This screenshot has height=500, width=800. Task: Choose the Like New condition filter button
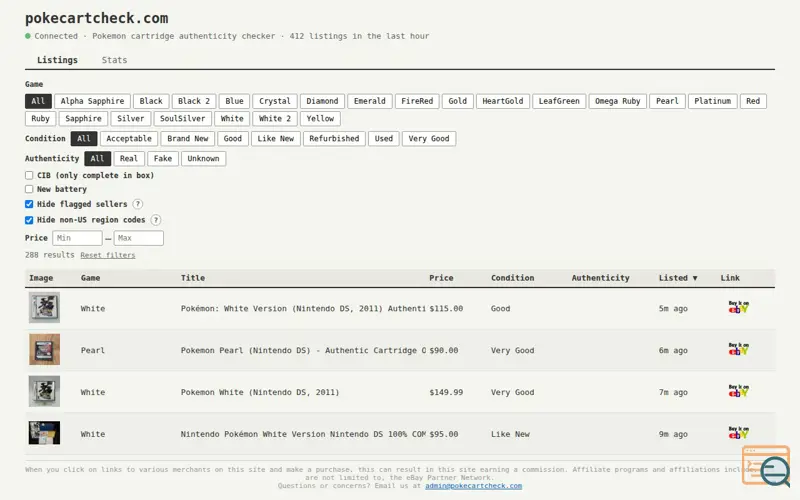tap(276, 138)
